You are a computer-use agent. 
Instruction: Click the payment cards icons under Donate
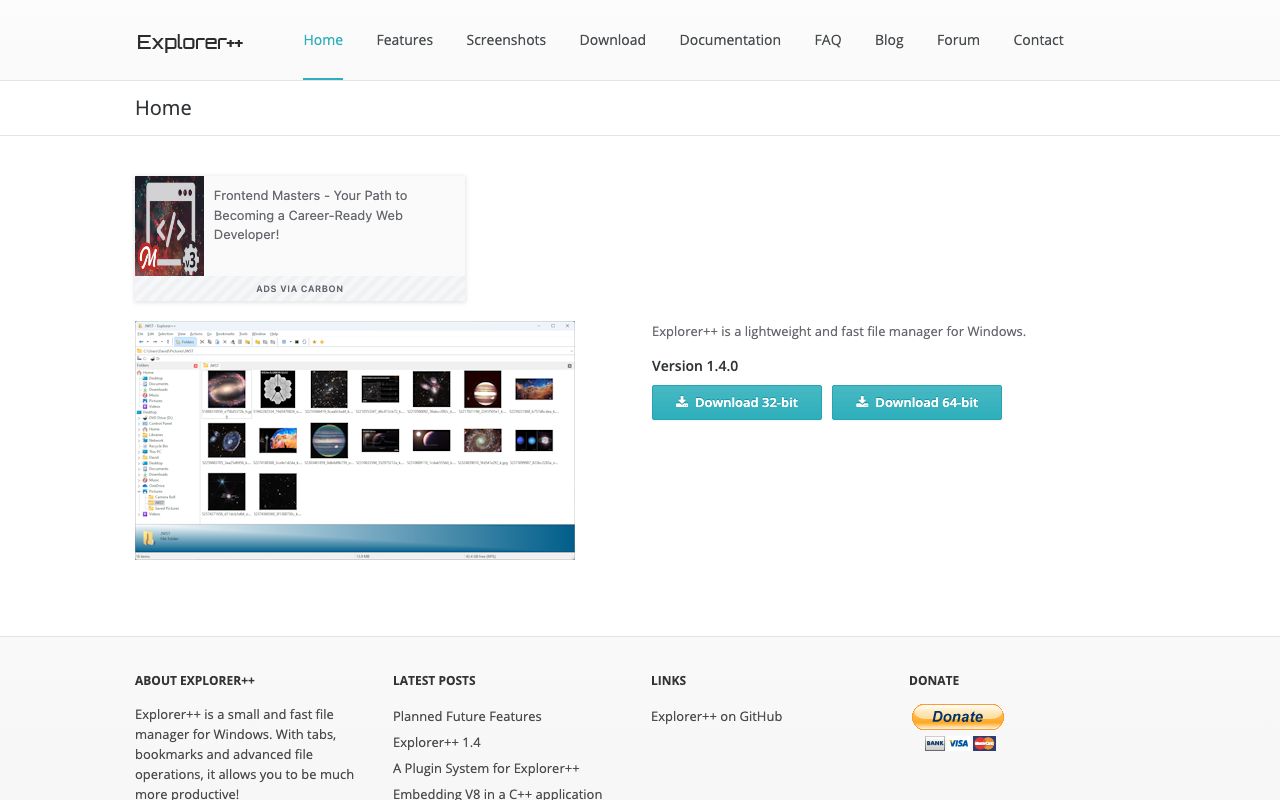click(x=960, y=743)
